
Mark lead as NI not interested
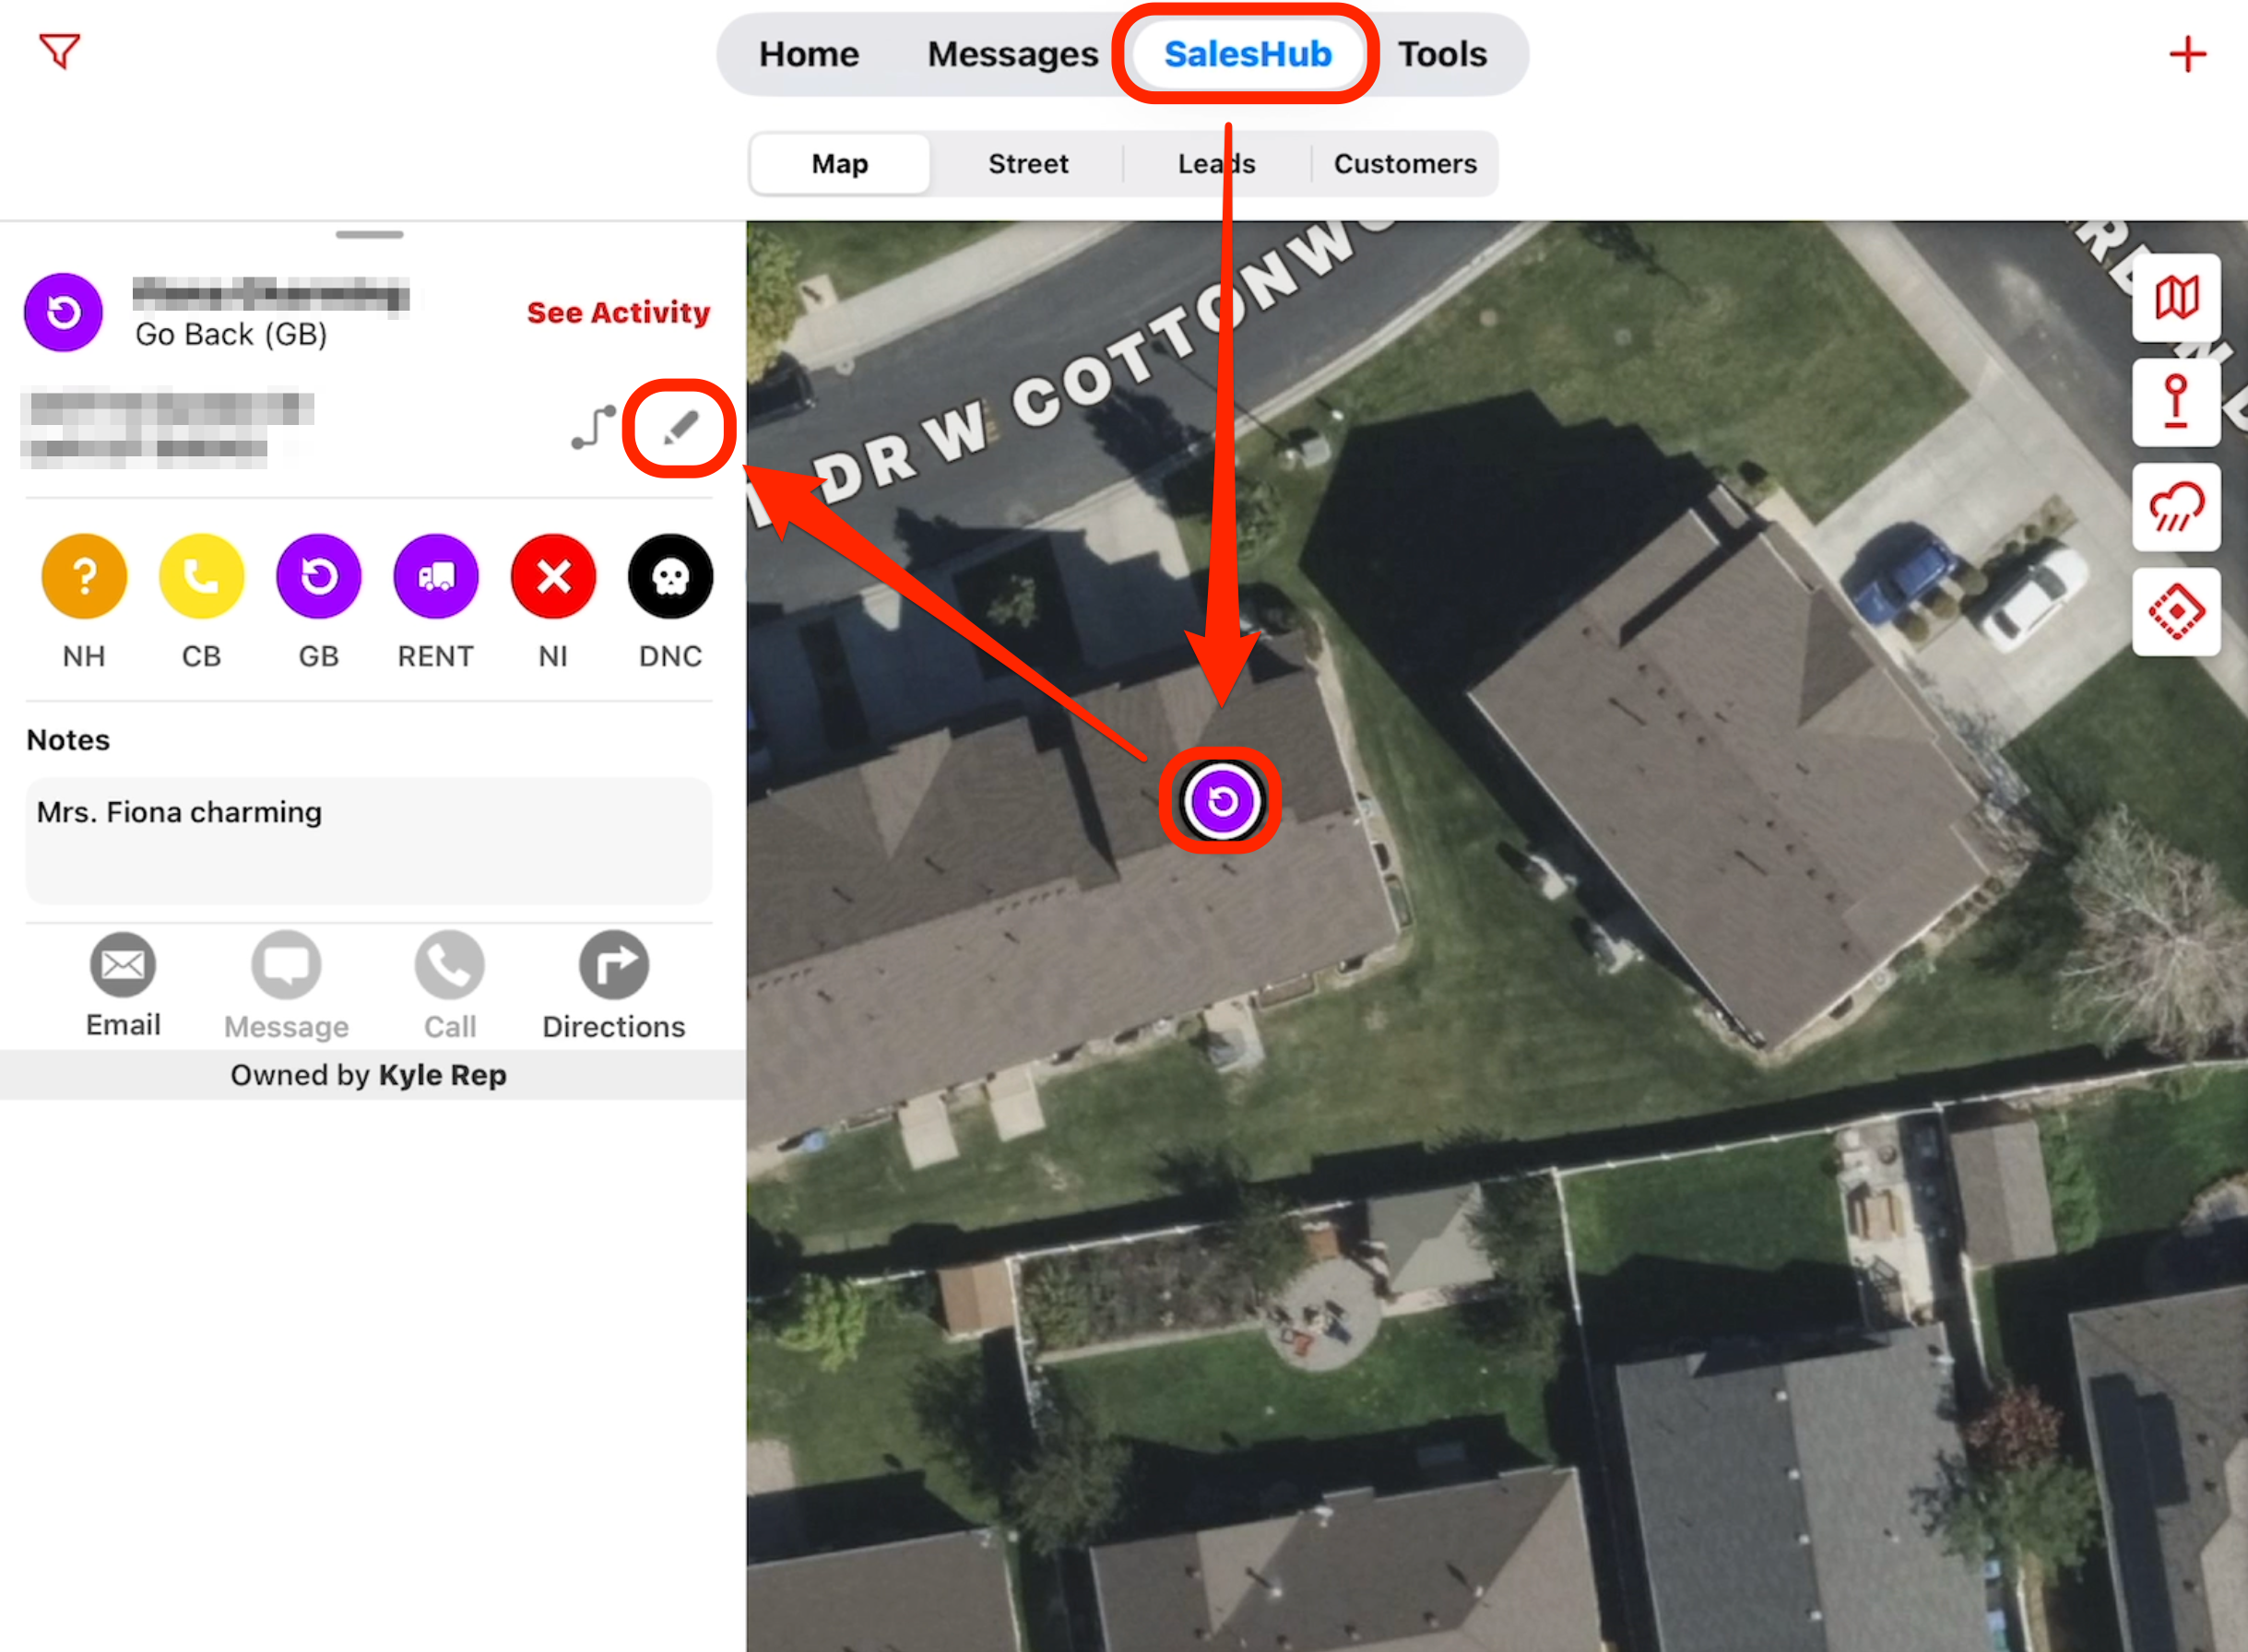(x=553, y=577)
